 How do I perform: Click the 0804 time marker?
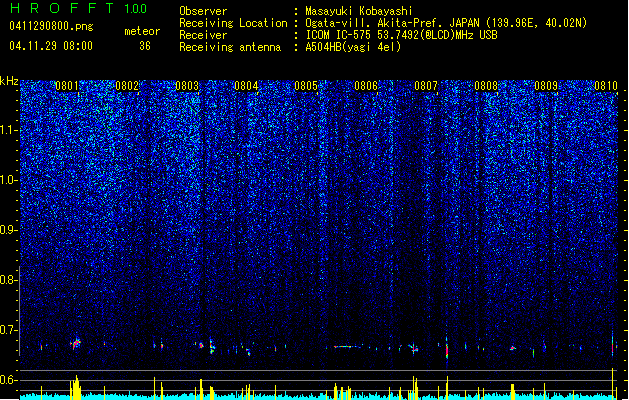246,86
